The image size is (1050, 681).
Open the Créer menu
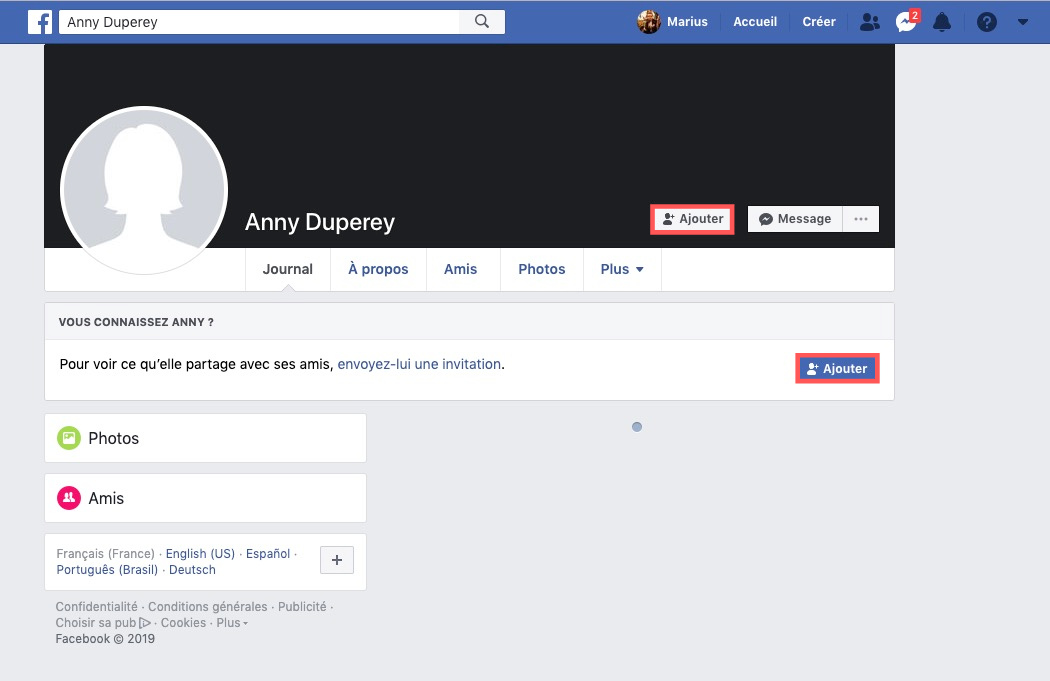(819, 22)
